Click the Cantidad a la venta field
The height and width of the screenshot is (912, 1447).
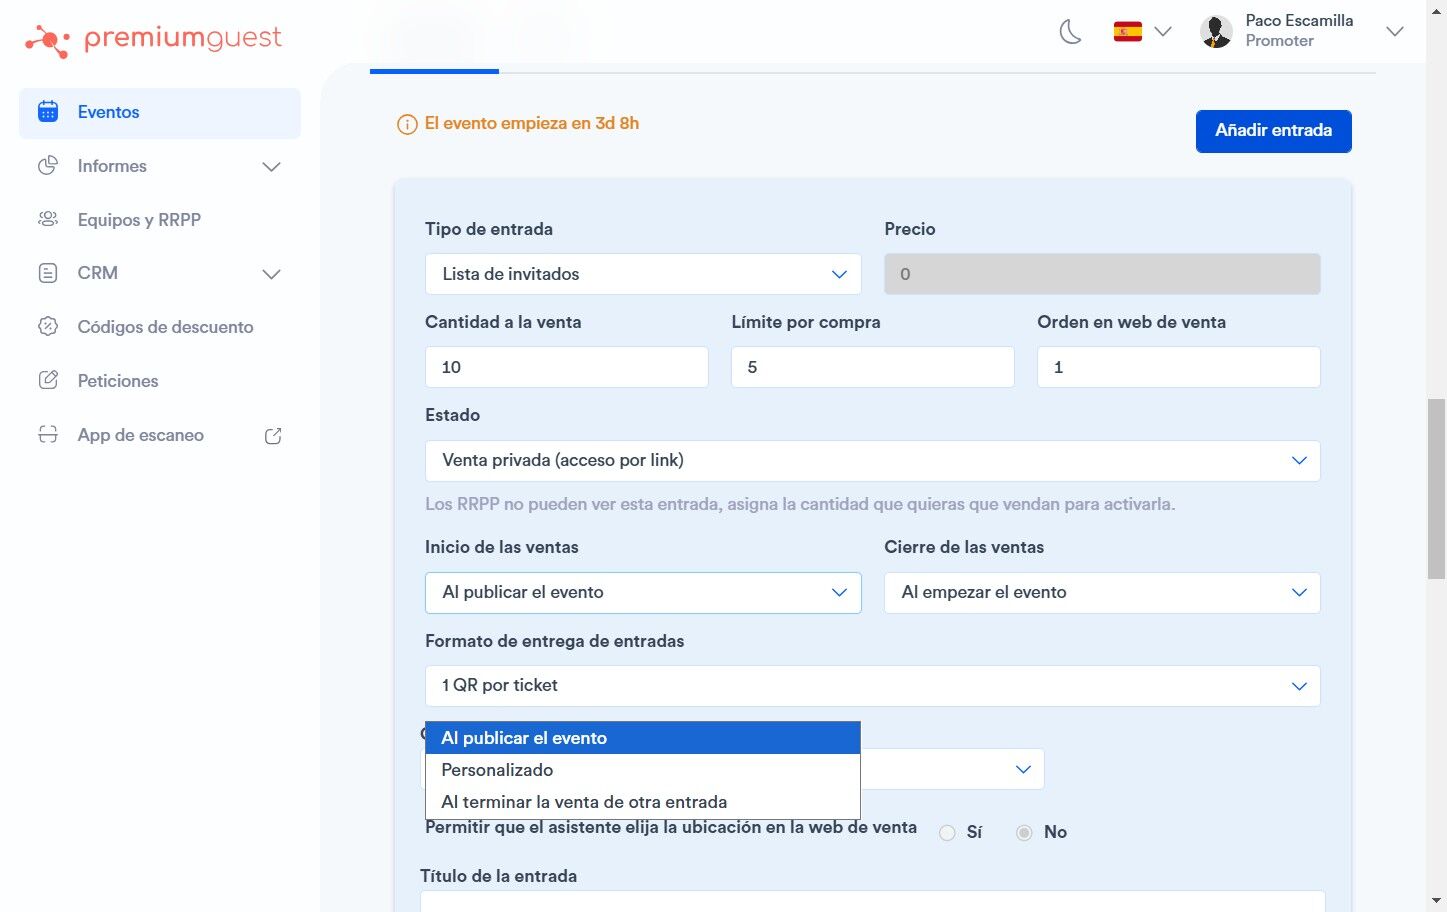(567, 367)
